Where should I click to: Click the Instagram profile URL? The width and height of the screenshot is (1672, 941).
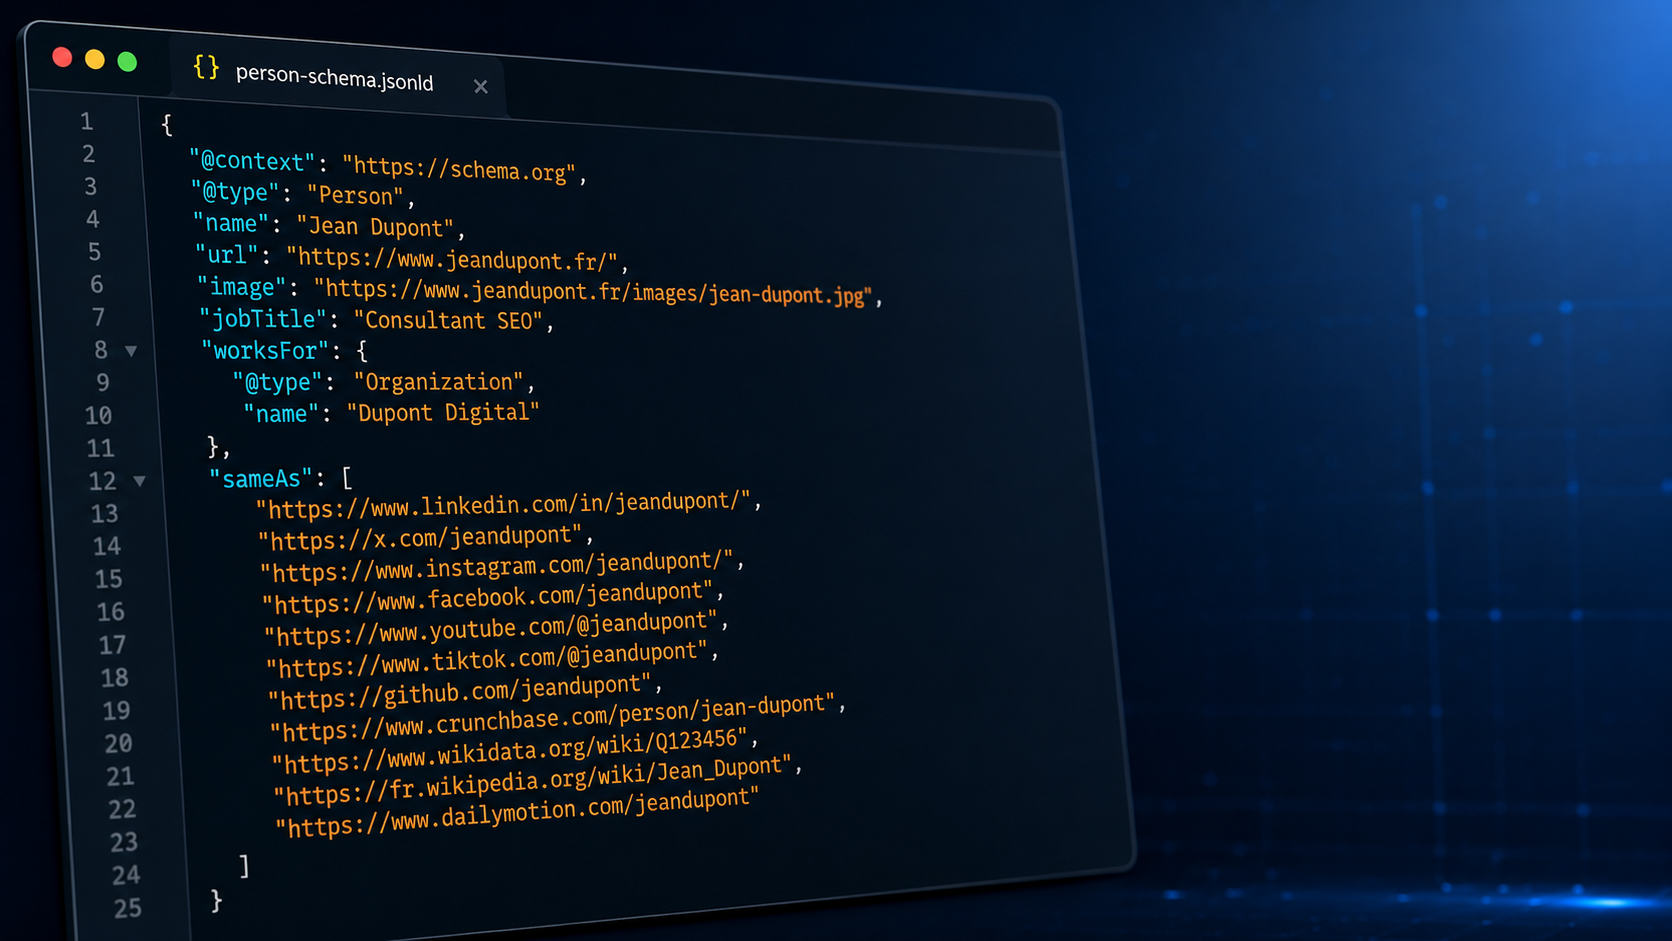click(x=497, y=565)
